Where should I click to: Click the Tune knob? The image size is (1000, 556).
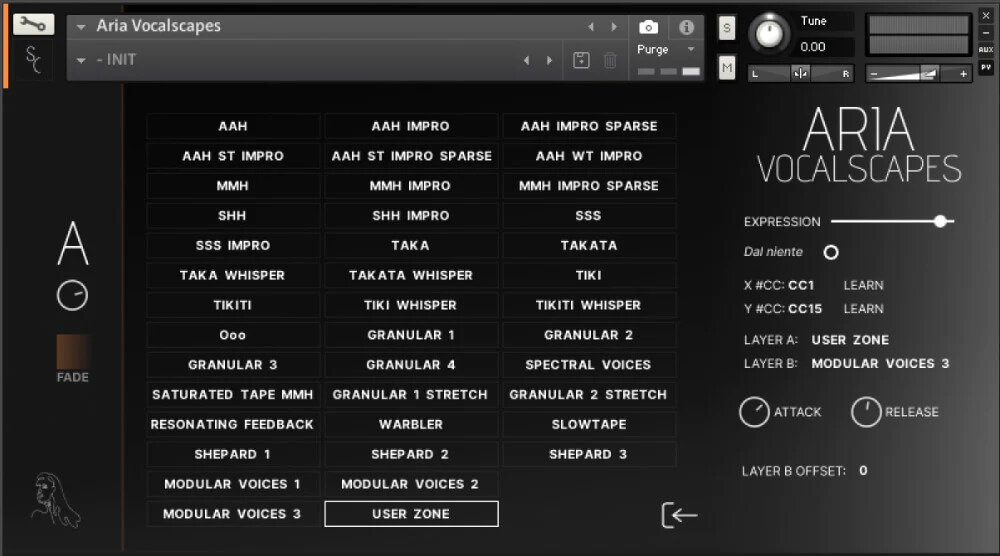769,33
